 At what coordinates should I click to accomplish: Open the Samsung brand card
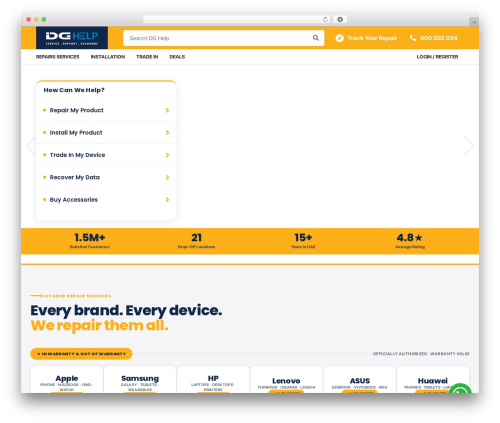click(140, 380)
